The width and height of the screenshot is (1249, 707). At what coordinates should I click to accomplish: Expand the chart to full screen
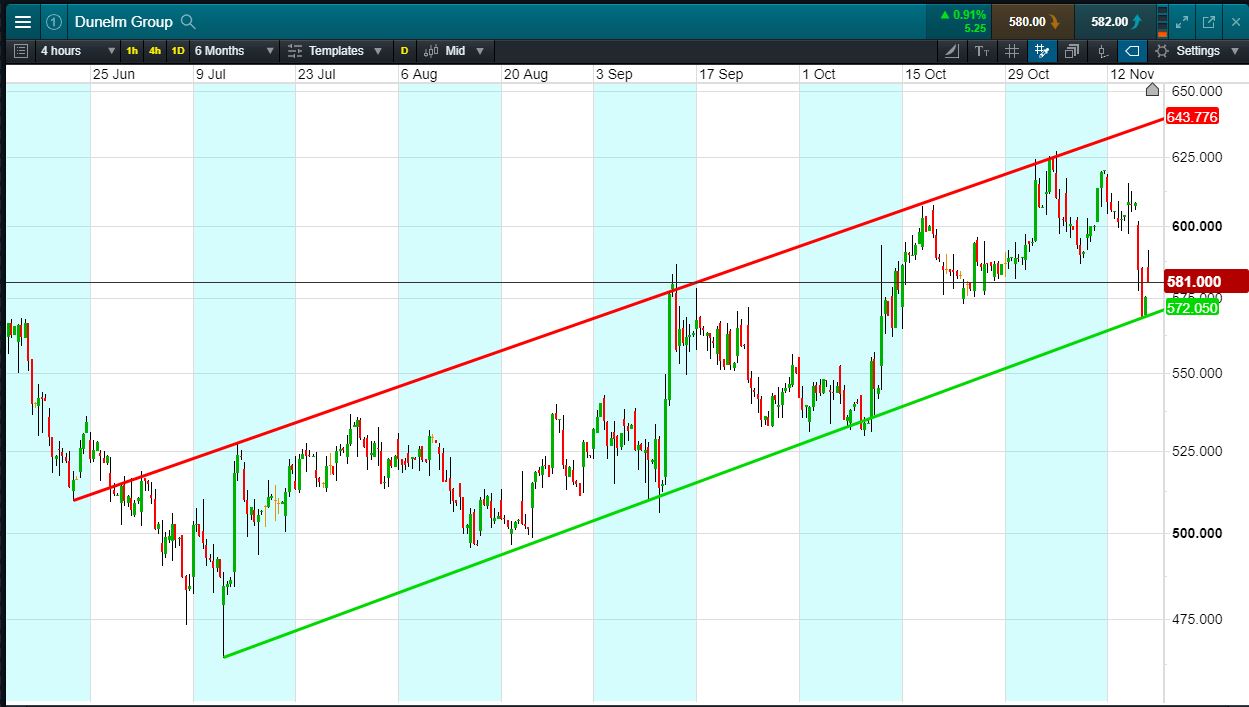(x=1183, y=22)
